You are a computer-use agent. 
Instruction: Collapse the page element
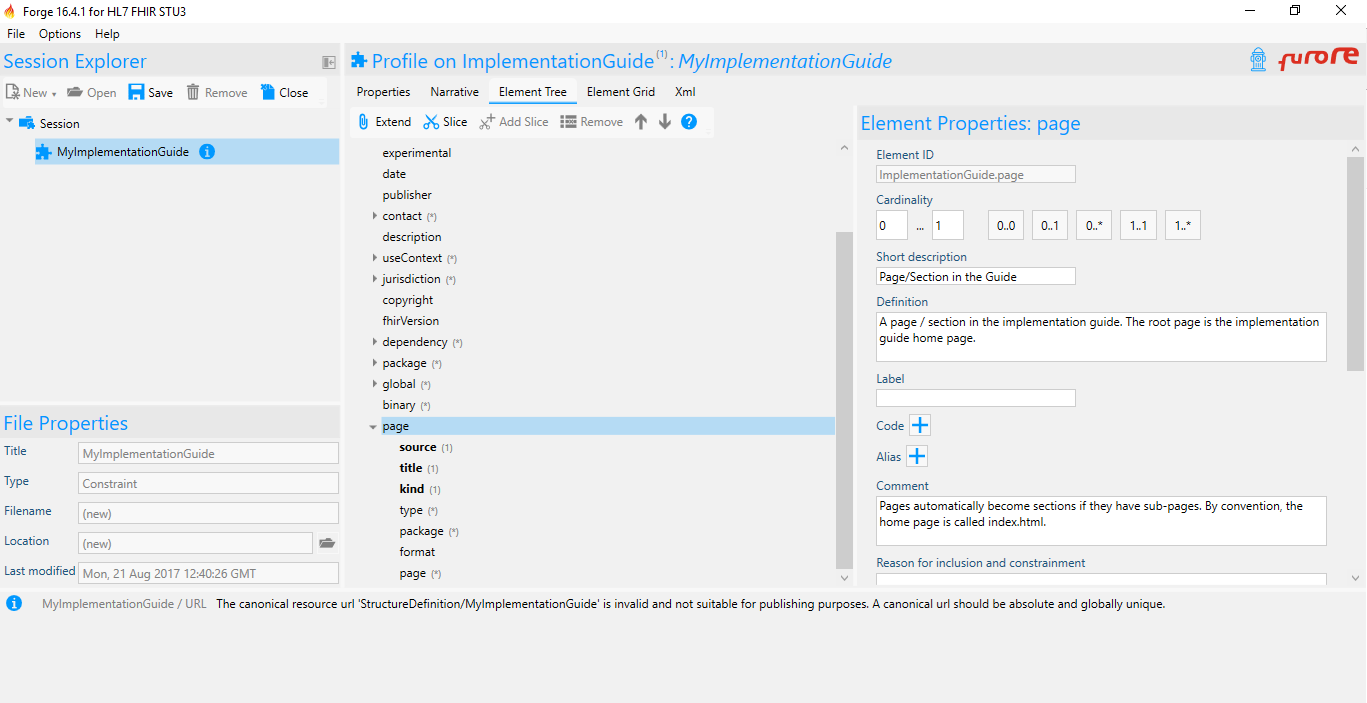(374, 427)
